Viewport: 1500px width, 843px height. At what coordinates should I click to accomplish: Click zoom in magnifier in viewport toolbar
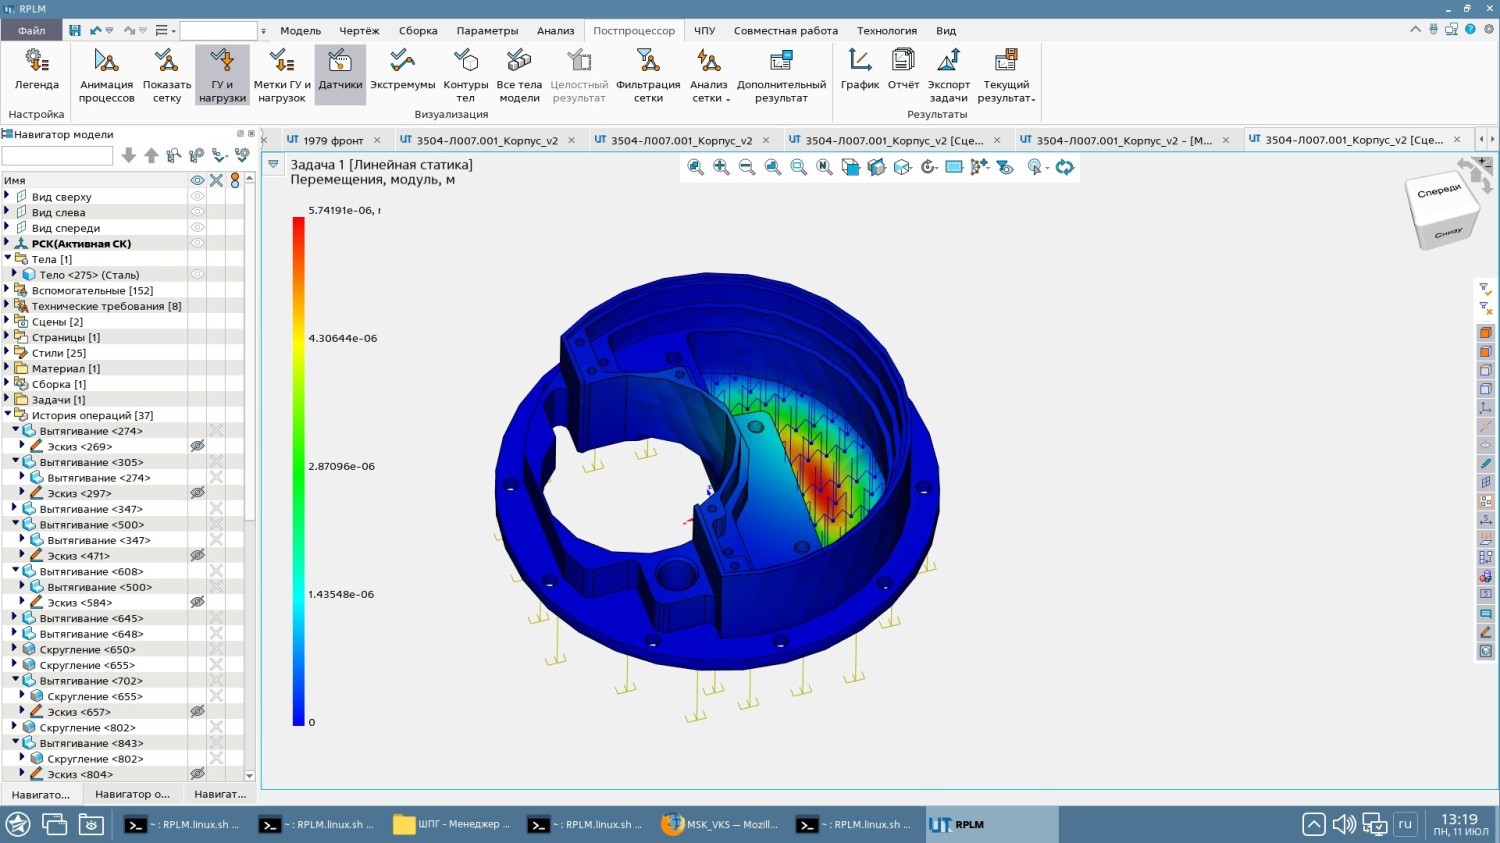click(x=721, y=167)
